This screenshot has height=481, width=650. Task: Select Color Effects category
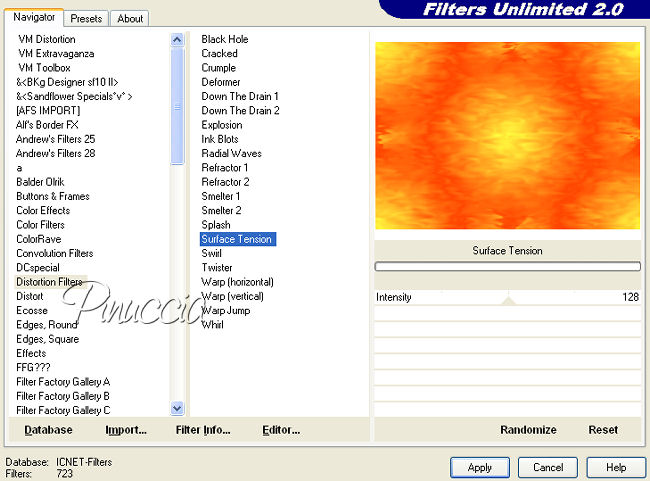click(x=43, y=211)
